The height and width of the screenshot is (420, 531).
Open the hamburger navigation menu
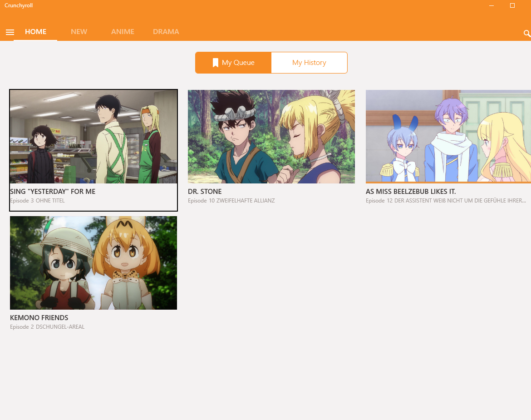pyautogui.click(x=10, y=32)
